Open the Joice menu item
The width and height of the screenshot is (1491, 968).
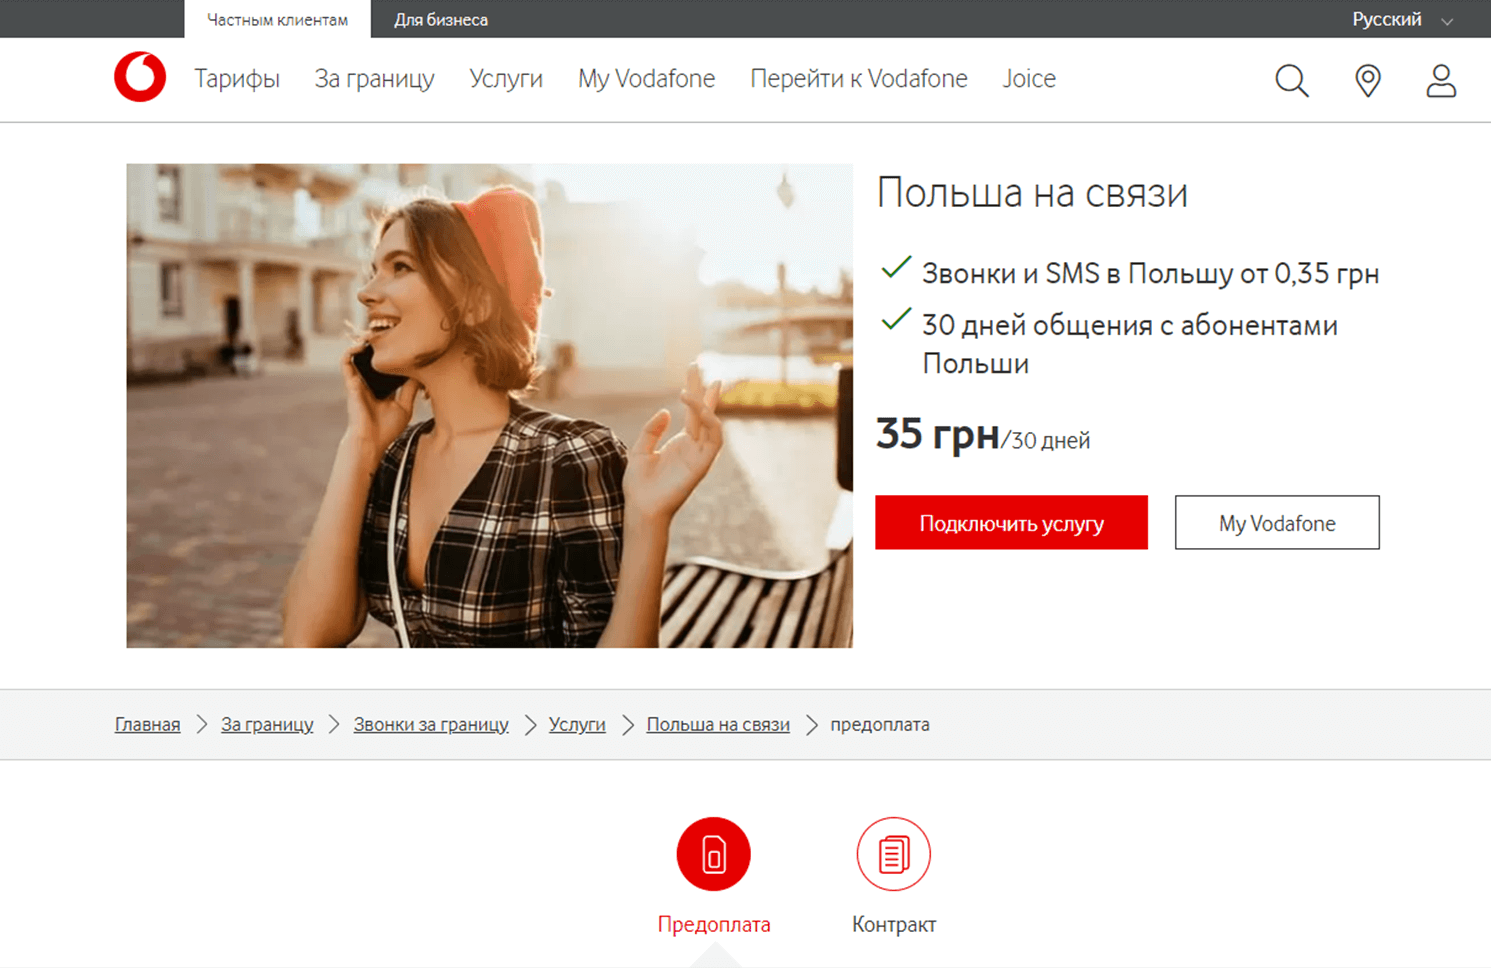click(1029, 79)
